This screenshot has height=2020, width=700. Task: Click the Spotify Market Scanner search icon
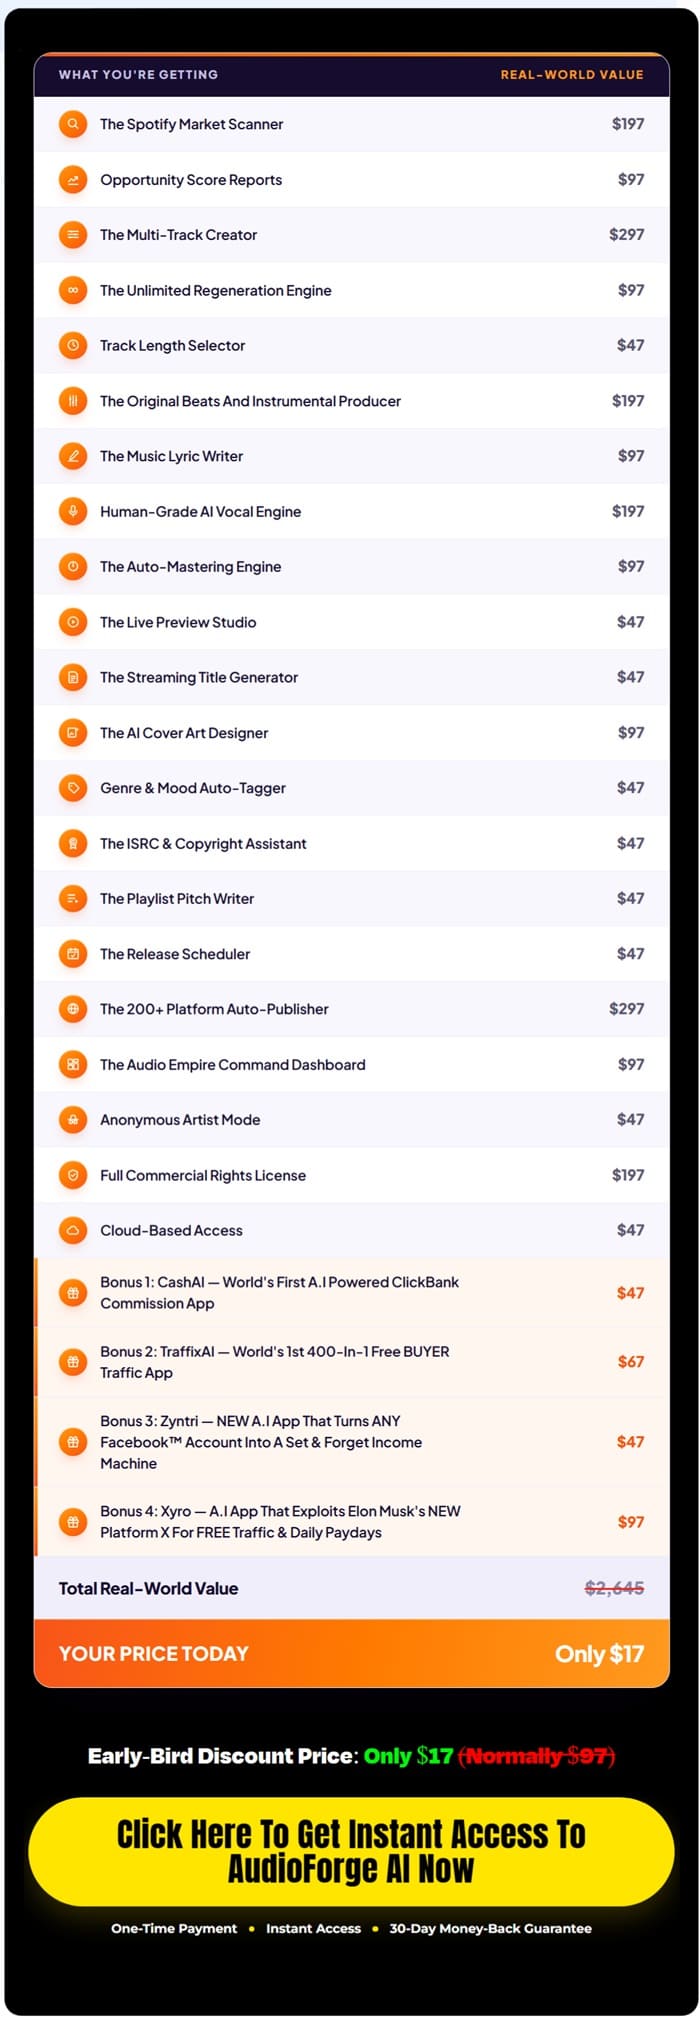click(x=73, y=124)
